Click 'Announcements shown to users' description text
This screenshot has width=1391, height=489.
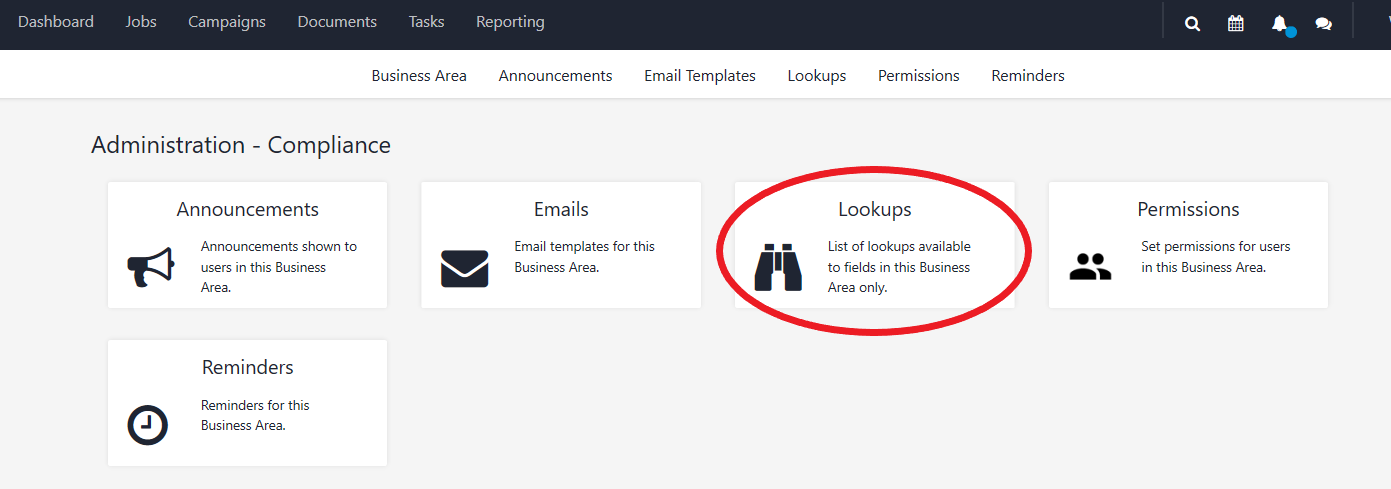point(279,267)
